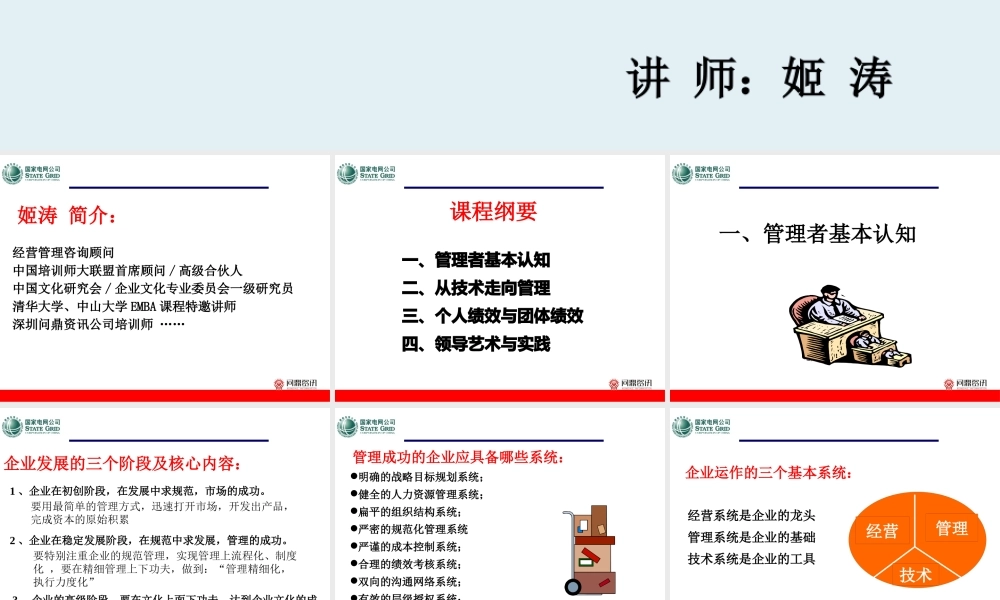Click the line 清华大学、中山大学 EMBA 课程特邀讲师
This screenshot has height=600, width=1000.
point(124,306)
